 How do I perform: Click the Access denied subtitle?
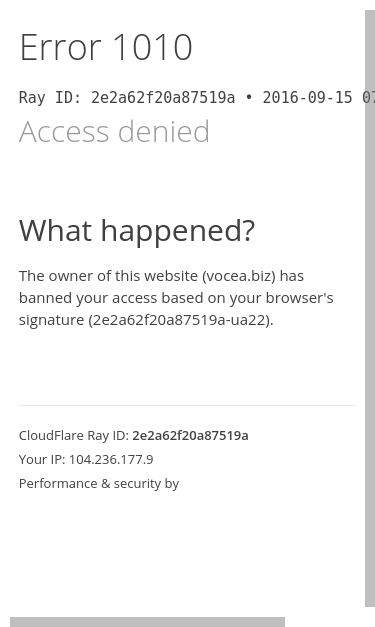114,131
